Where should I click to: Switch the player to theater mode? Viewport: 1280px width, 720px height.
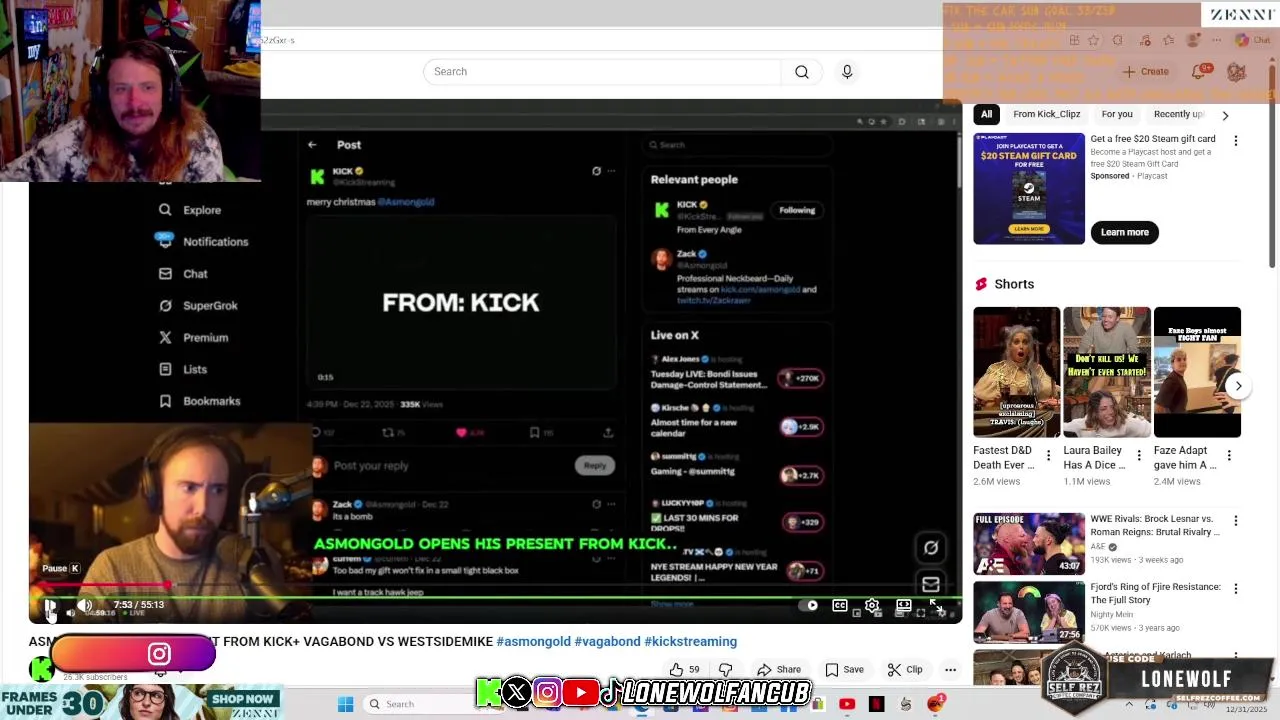pos(903,605)
